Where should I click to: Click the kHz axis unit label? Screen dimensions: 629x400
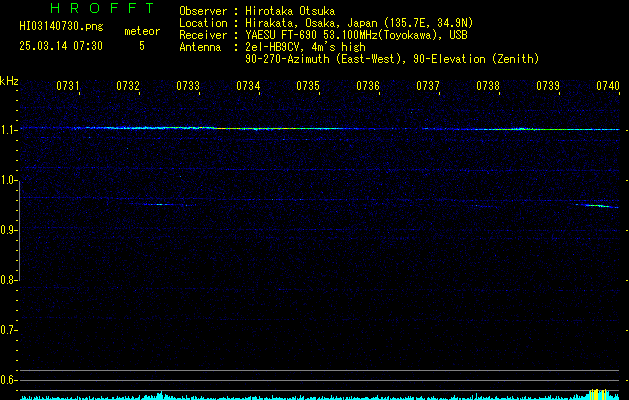9,81
